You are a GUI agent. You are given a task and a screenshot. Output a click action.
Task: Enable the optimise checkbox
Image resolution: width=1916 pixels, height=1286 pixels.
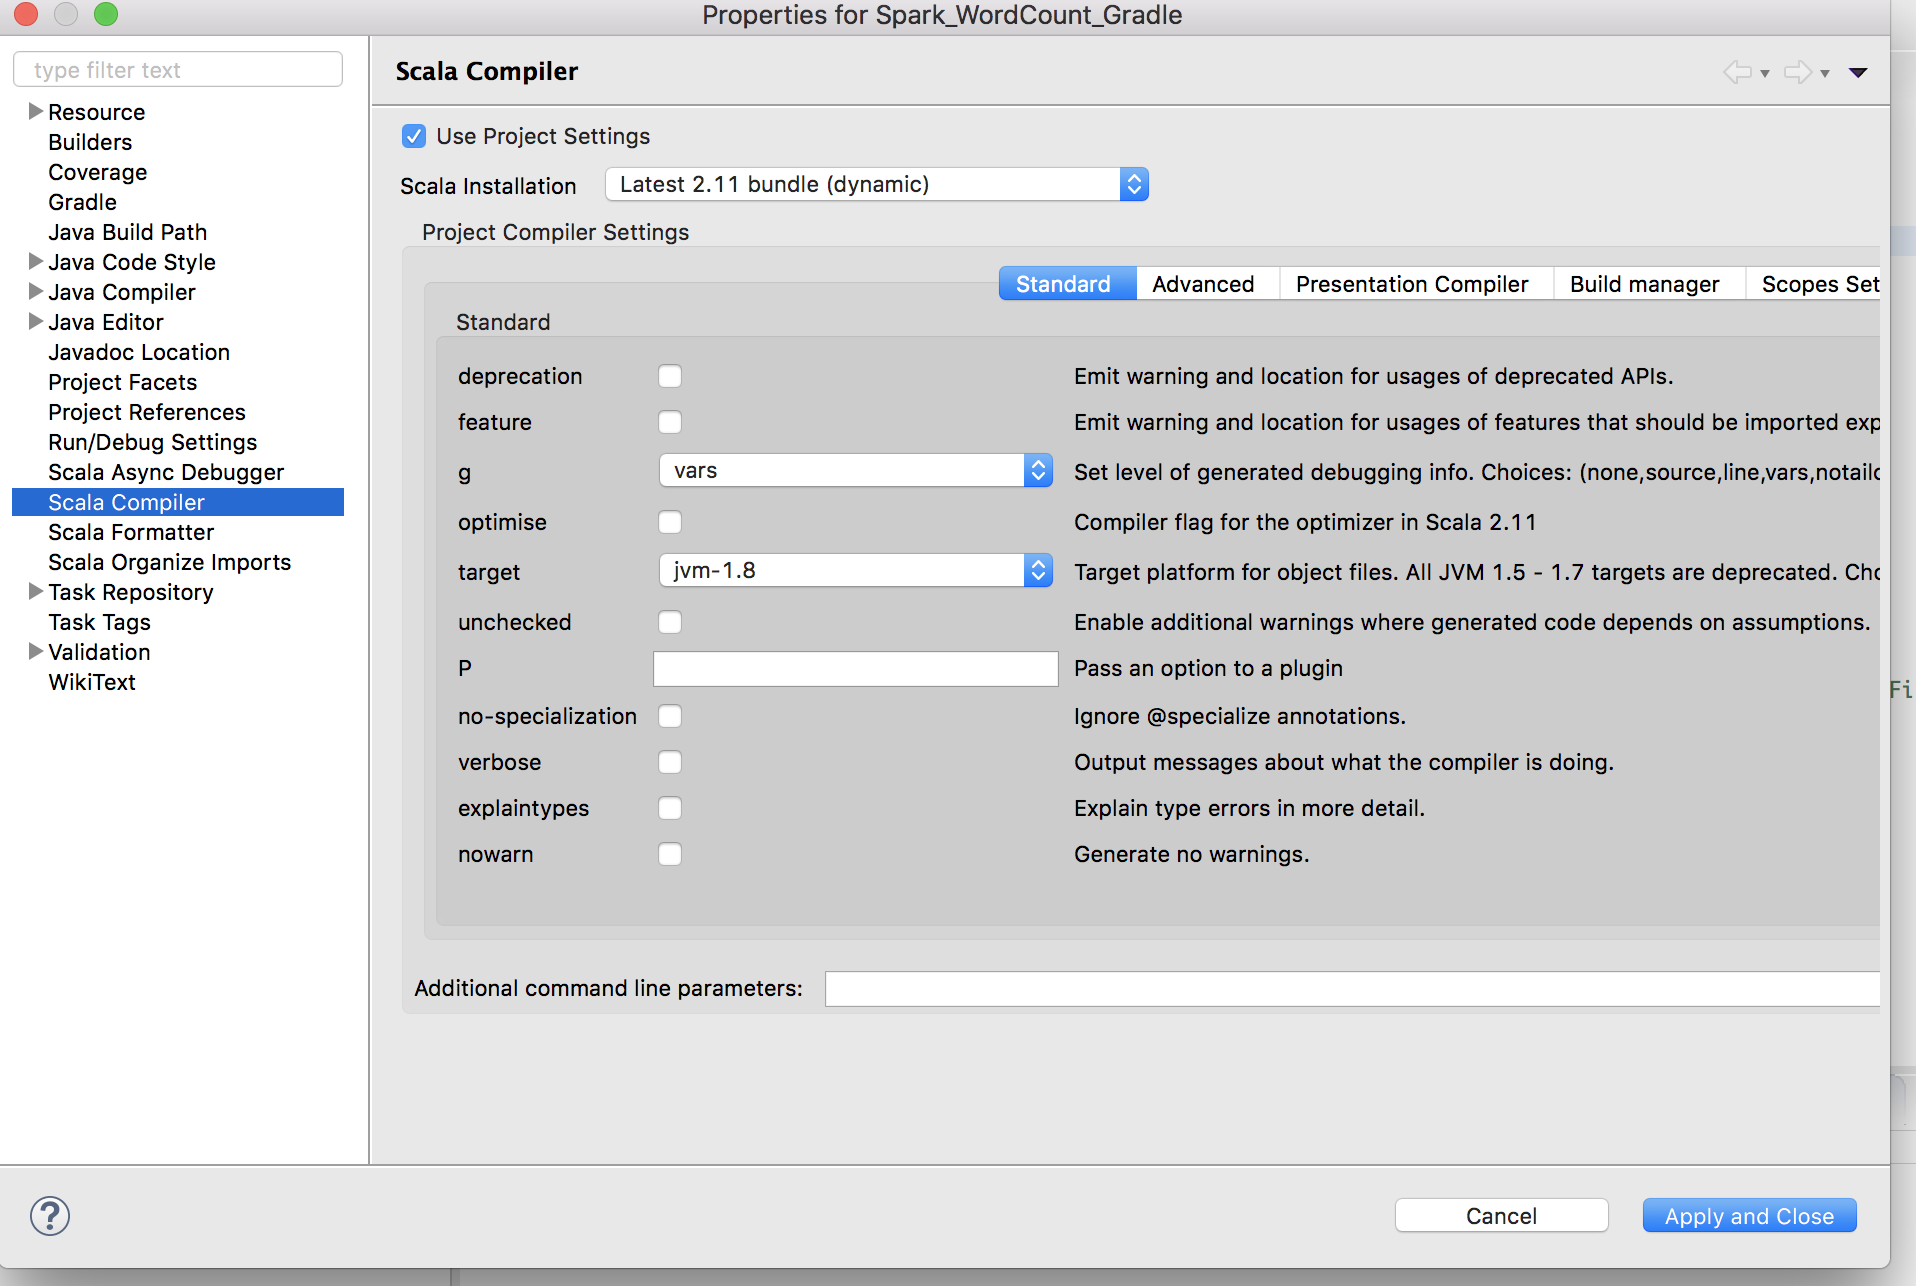pyautogui.click(x=670, y=522)
